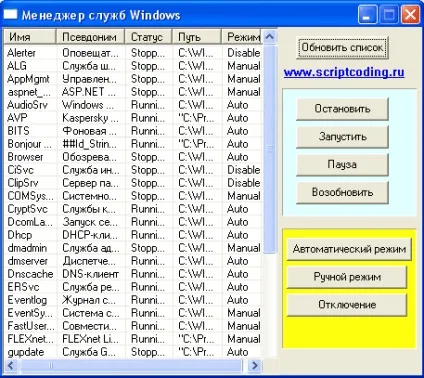This screenshot has height=378, width=424.
Task: Sort by the Путь column header
Action: click(197, 37)
